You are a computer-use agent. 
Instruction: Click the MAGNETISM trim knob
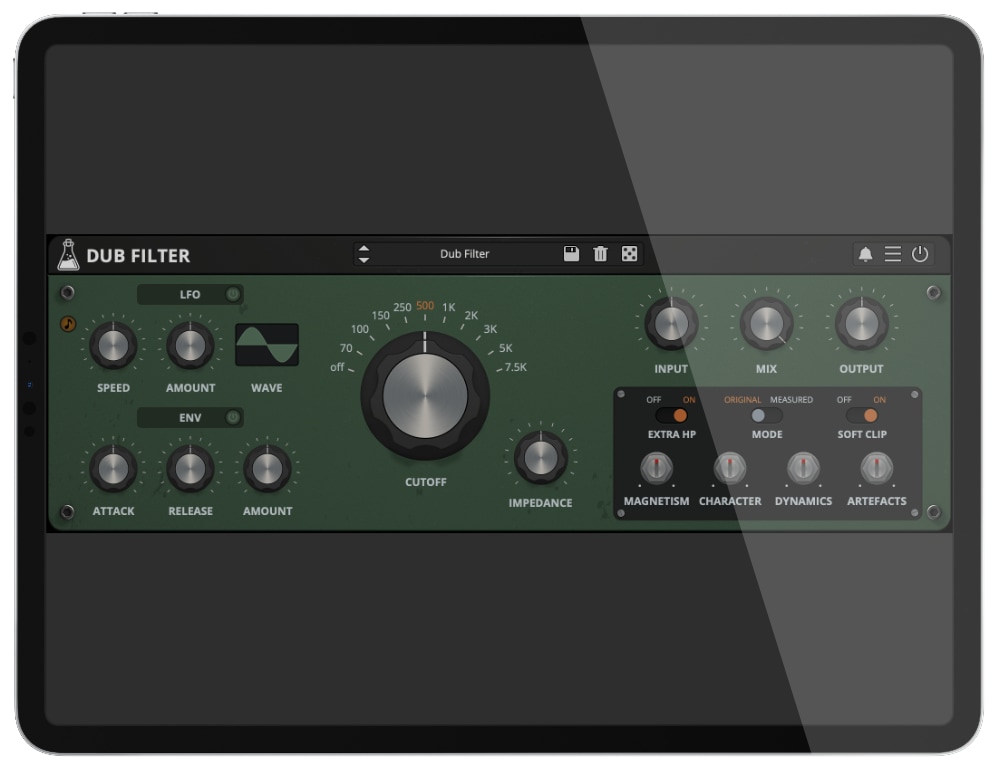pos(656,468)
